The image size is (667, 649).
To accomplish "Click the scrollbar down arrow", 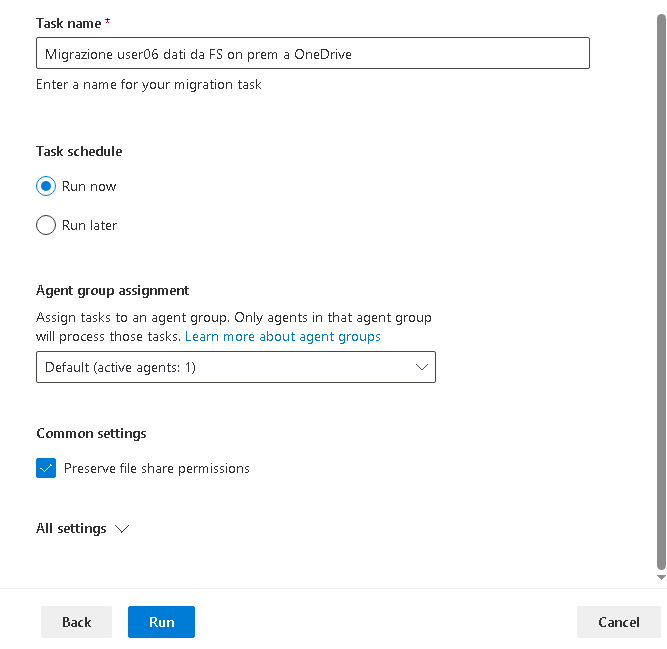I will 661,577.
